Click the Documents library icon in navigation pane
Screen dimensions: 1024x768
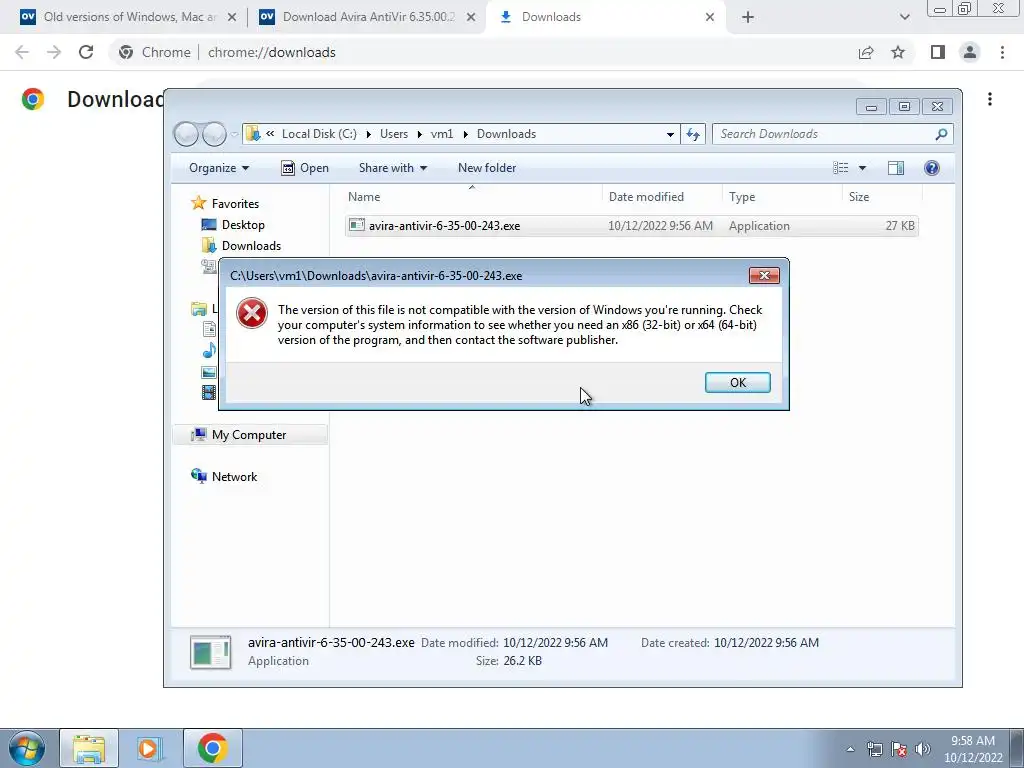209,329
